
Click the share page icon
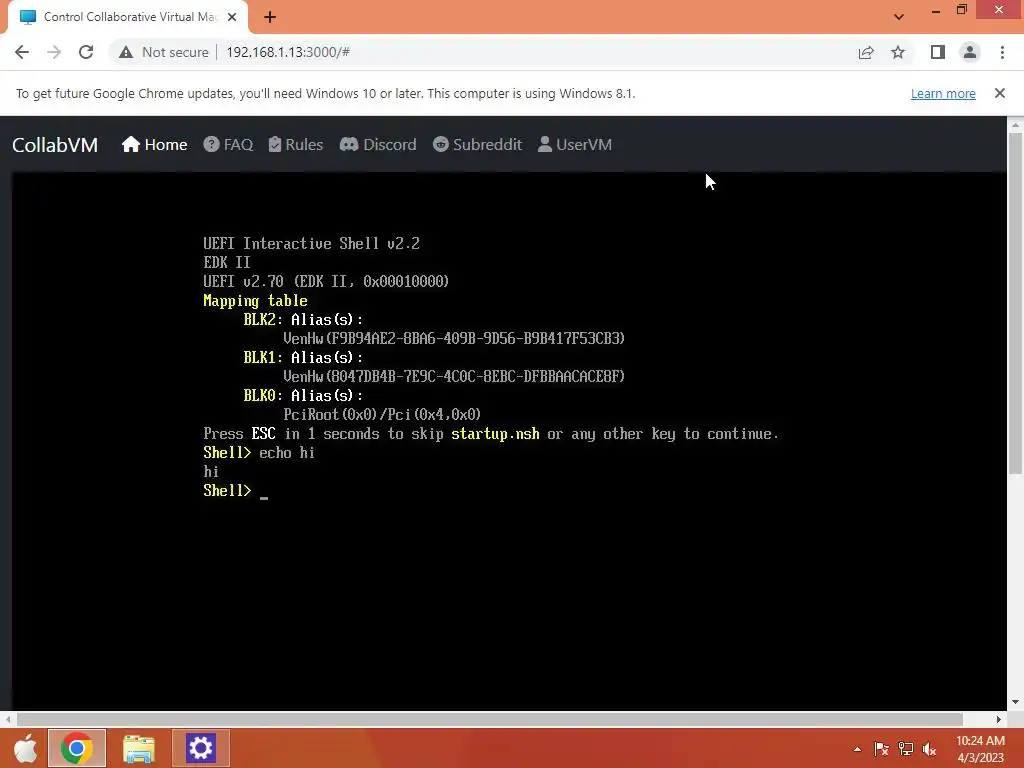pyautogui.click(x=866, y=52)
